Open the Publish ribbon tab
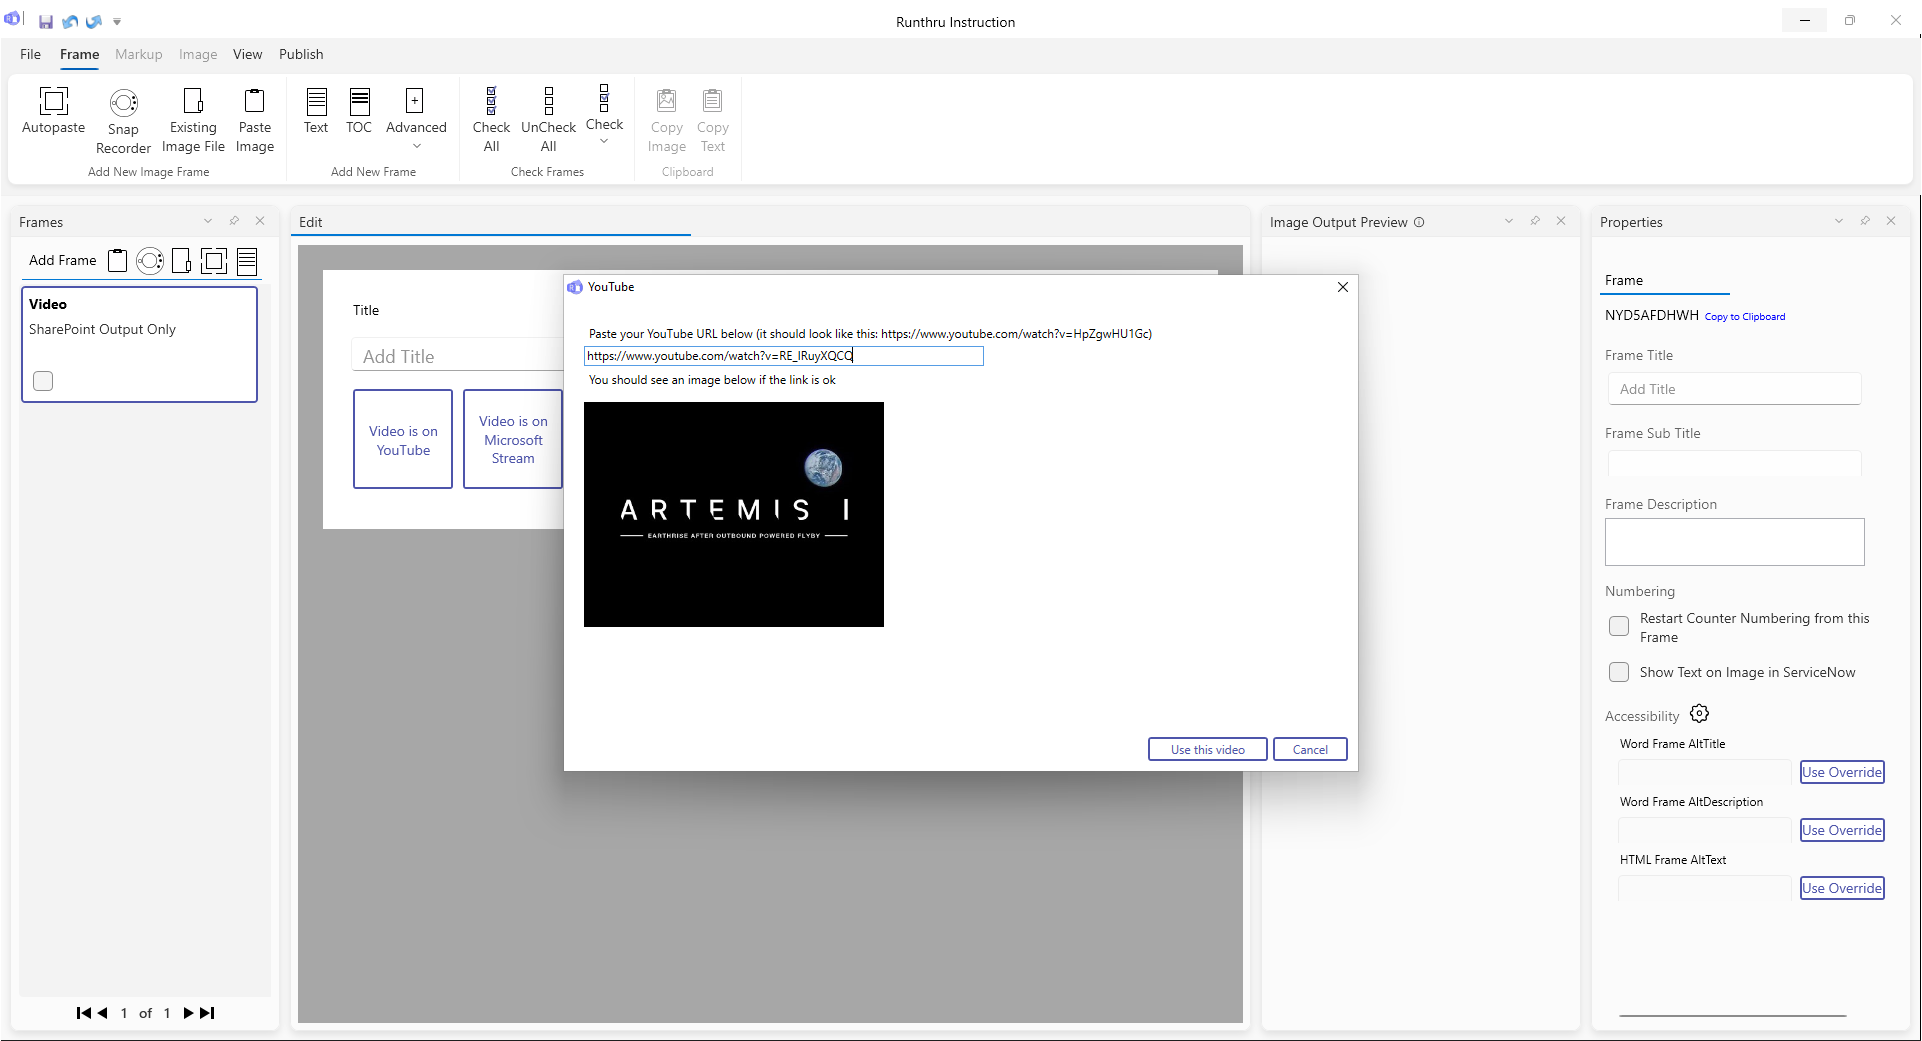The height and width of the screenshot is (1041, 1922). (301, 54)
